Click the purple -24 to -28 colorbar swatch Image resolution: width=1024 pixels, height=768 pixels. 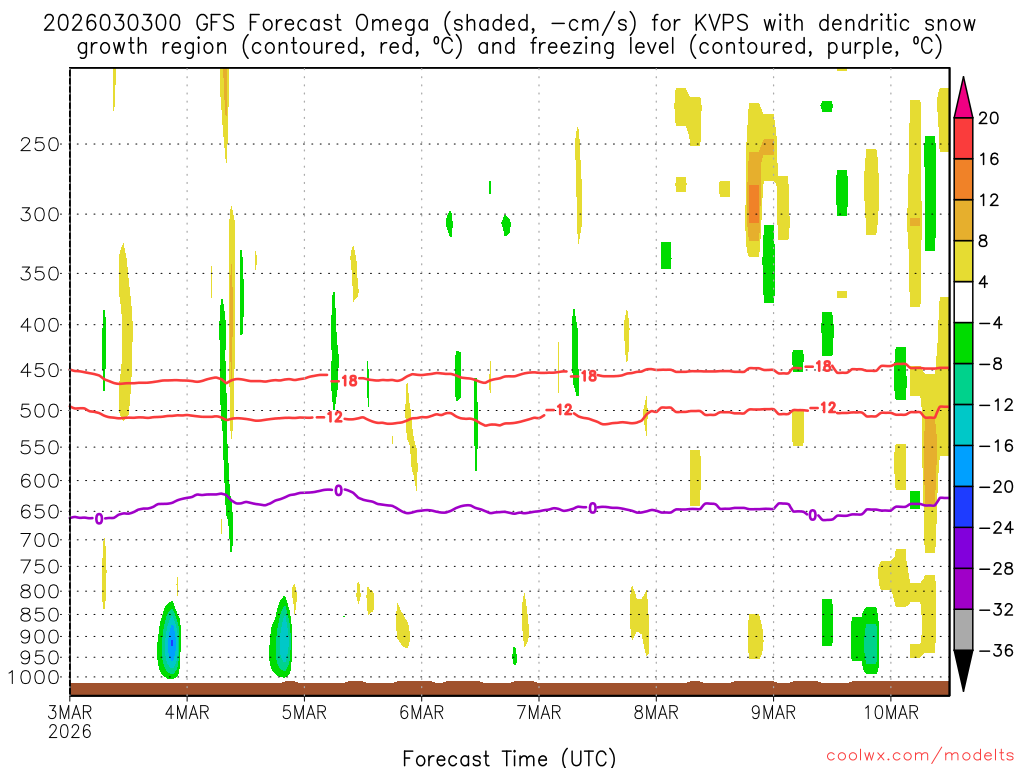pos(963,548)
